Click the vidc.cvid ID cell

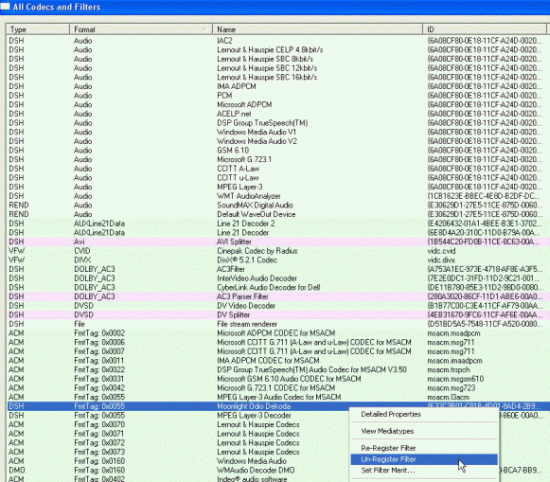(441, 251)
